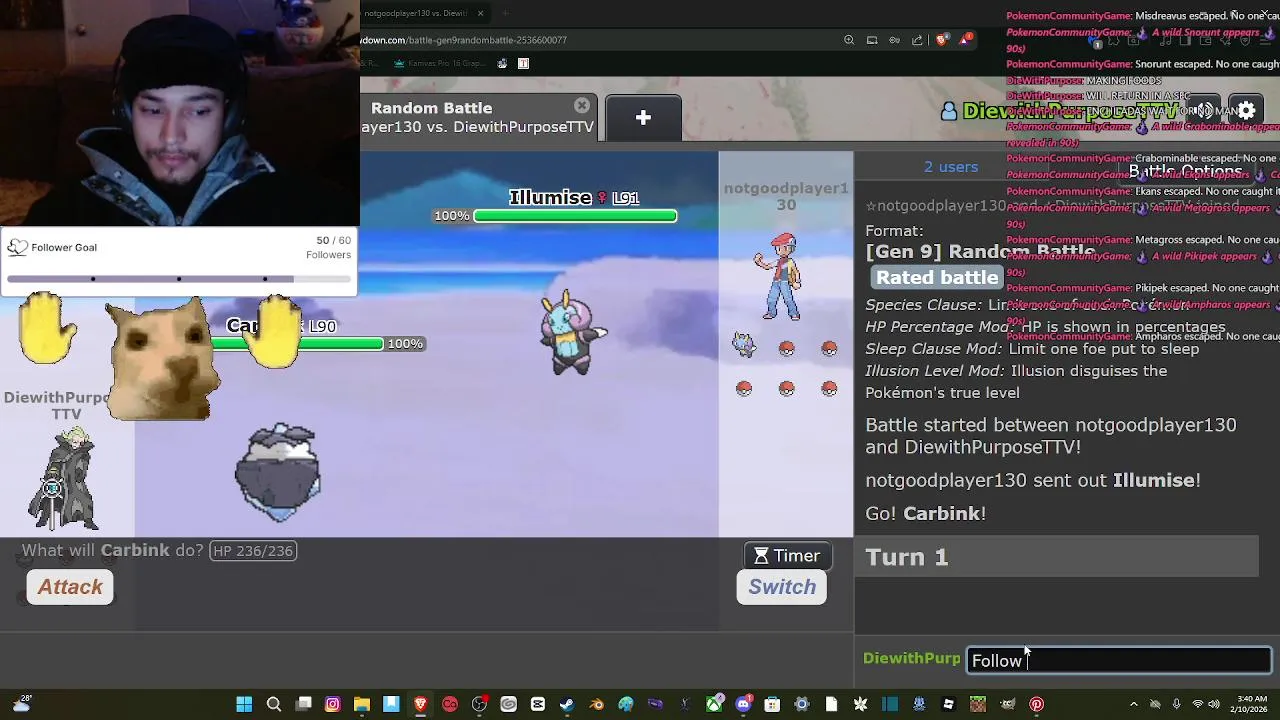Open the T icon bookmark
This screenshot has height=720, width=1280.
coord(523,63)
